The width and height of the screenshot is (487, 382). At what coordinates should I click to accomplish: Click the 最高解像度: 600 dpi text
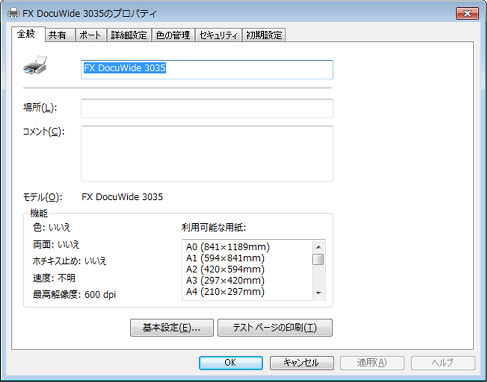coord(74,295)
